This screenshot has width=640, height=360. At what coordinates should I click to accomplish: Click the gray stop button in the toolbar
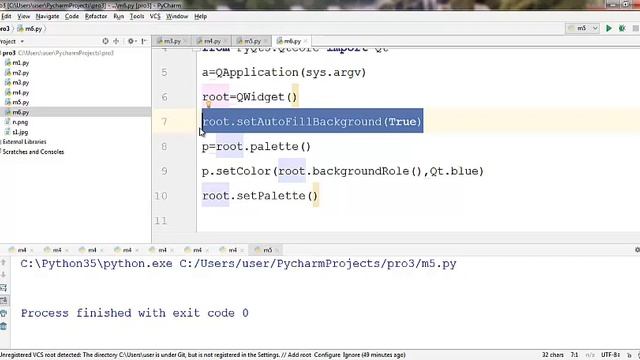pyautogui.click(x=636, y=28)
